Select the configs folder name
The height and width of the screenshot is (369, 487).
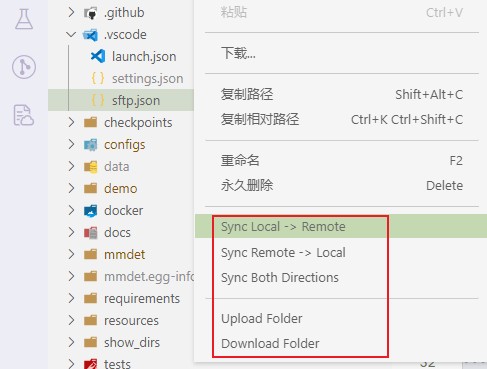(124, 145)
